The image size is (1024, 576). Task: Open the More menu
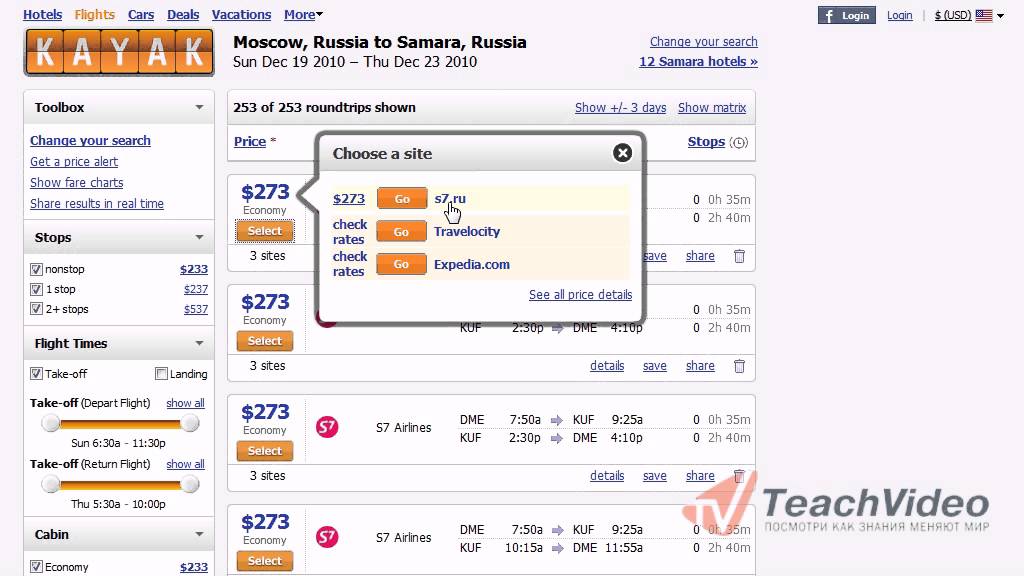(303, 14)
